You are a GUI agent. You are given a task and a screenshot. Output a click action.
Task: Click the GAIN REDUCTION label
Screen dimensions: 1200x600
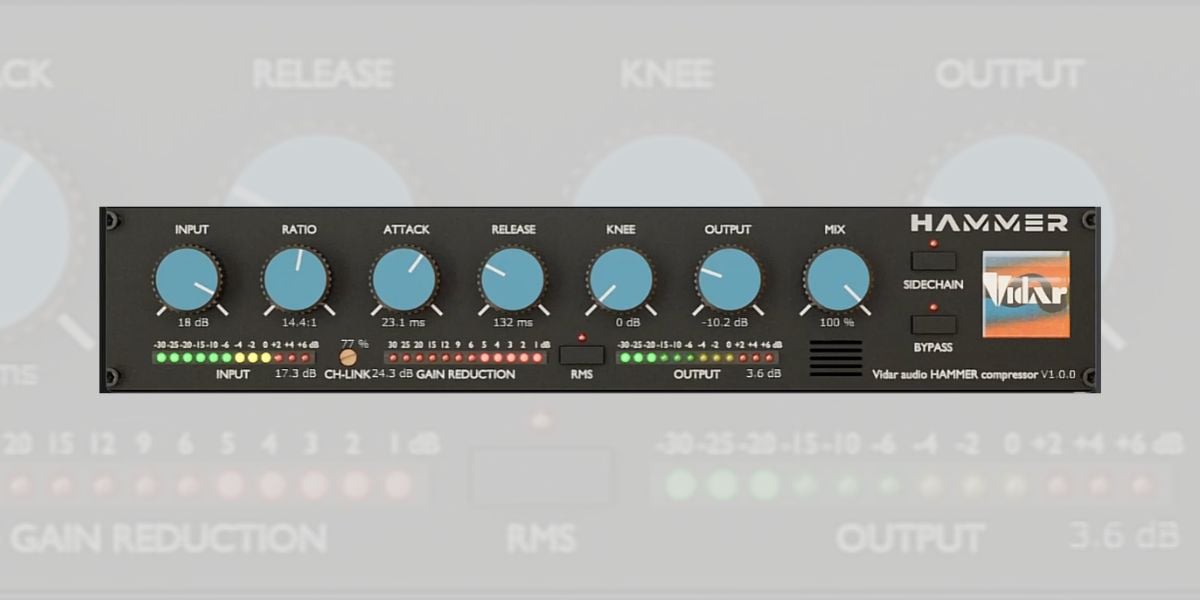point(466,374)
